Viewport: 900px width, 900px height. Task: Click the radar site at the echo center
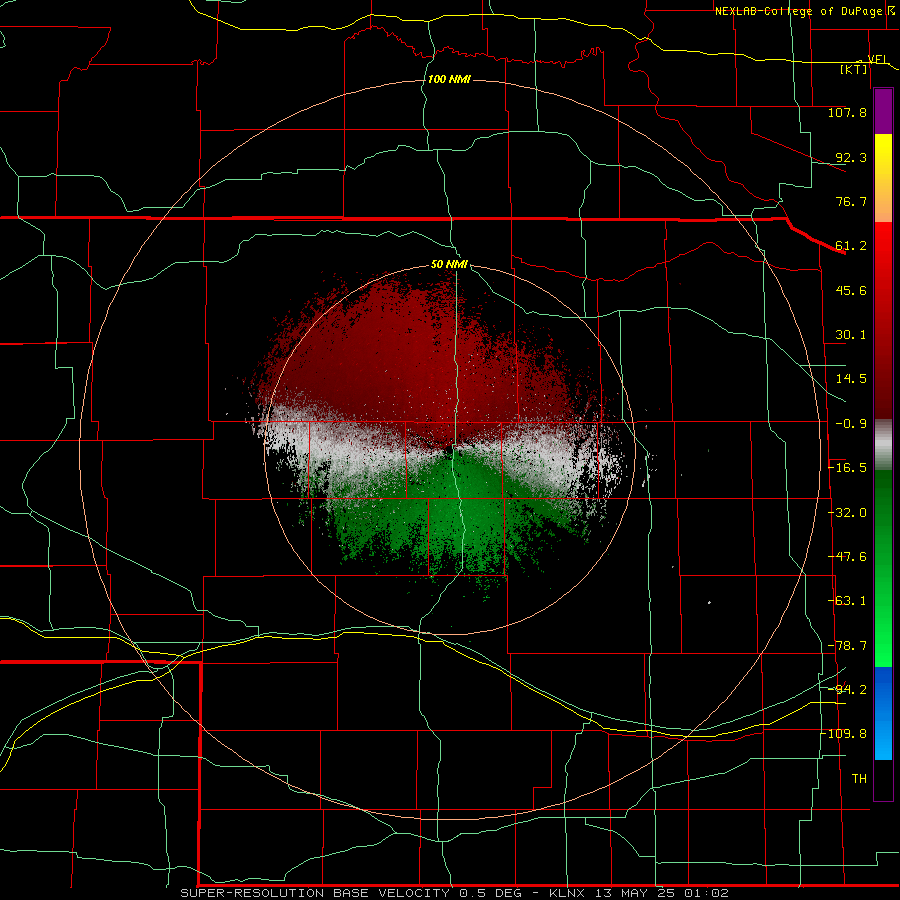pos(449,448)
